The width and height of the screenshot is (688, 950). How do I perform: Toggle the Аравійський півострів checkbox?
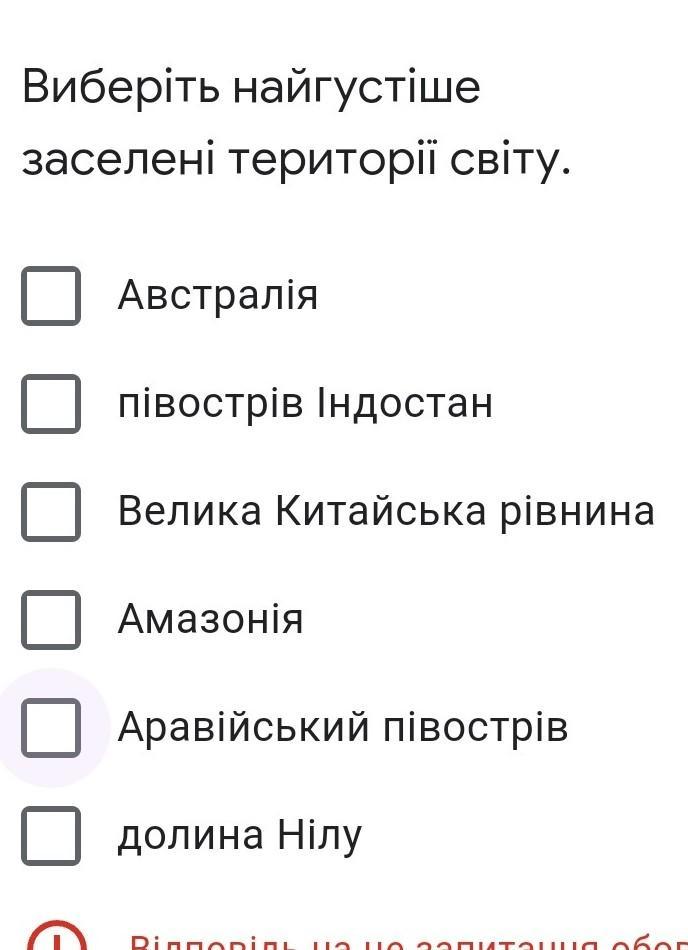click(51, 727)
